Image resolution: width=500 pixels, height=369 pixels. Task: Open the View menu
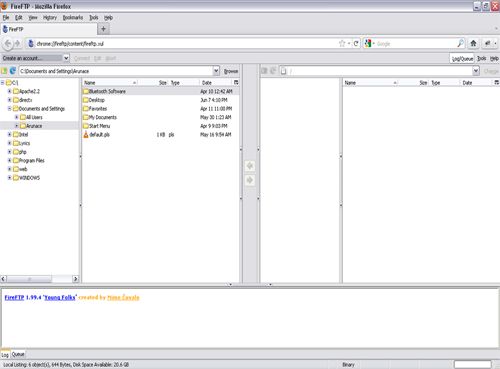pyautogui.click(x=33, y=17)
